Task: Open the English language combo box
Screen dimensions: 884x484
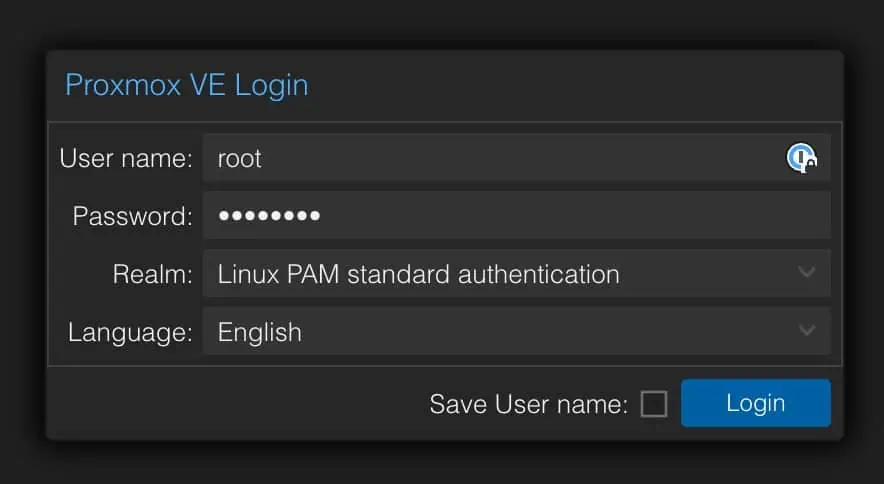Action: coord(516,331)
